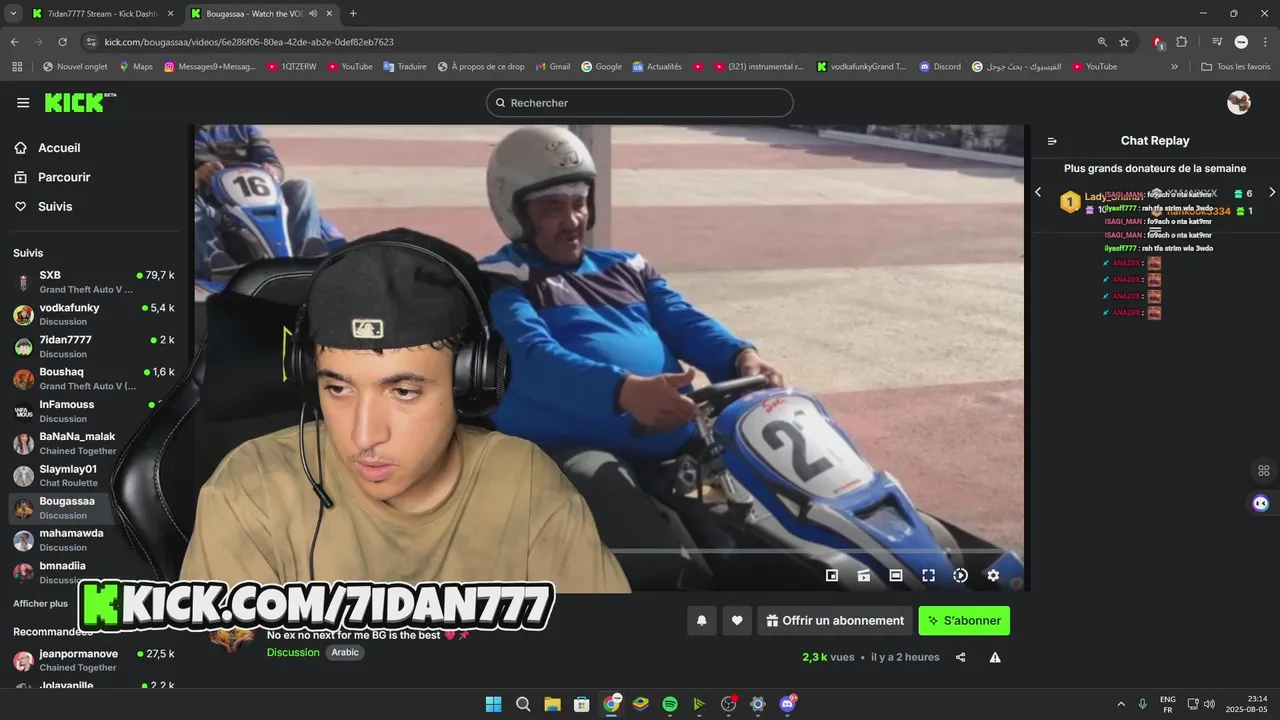Click the Discussion category link

tap(293, 652)
